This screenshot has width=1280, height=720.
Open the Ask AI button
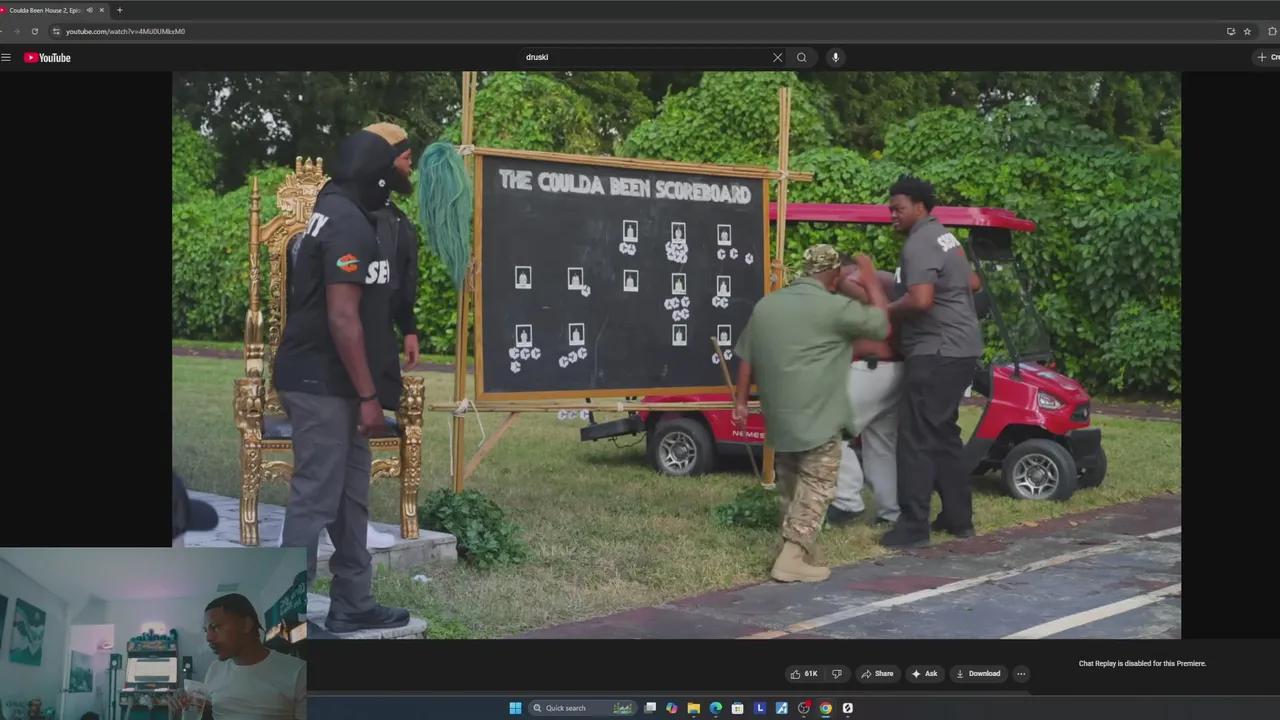(x=924, y=674)
